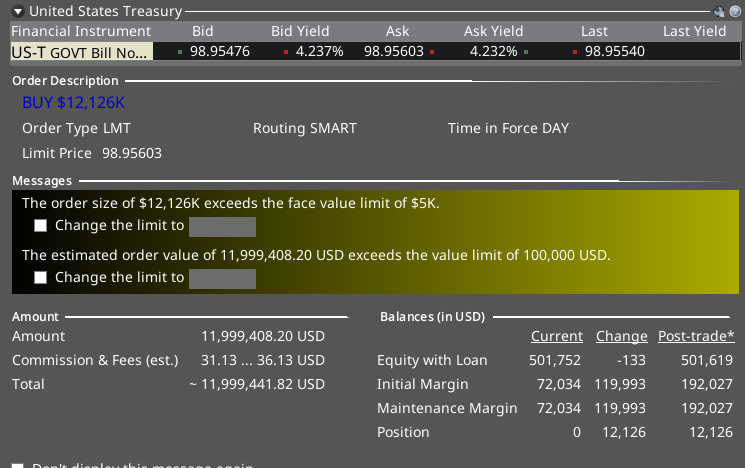Collapse the United States Treasury section
Image resolution: width=745 pixels, height=468 pixels.
[18, 11]
